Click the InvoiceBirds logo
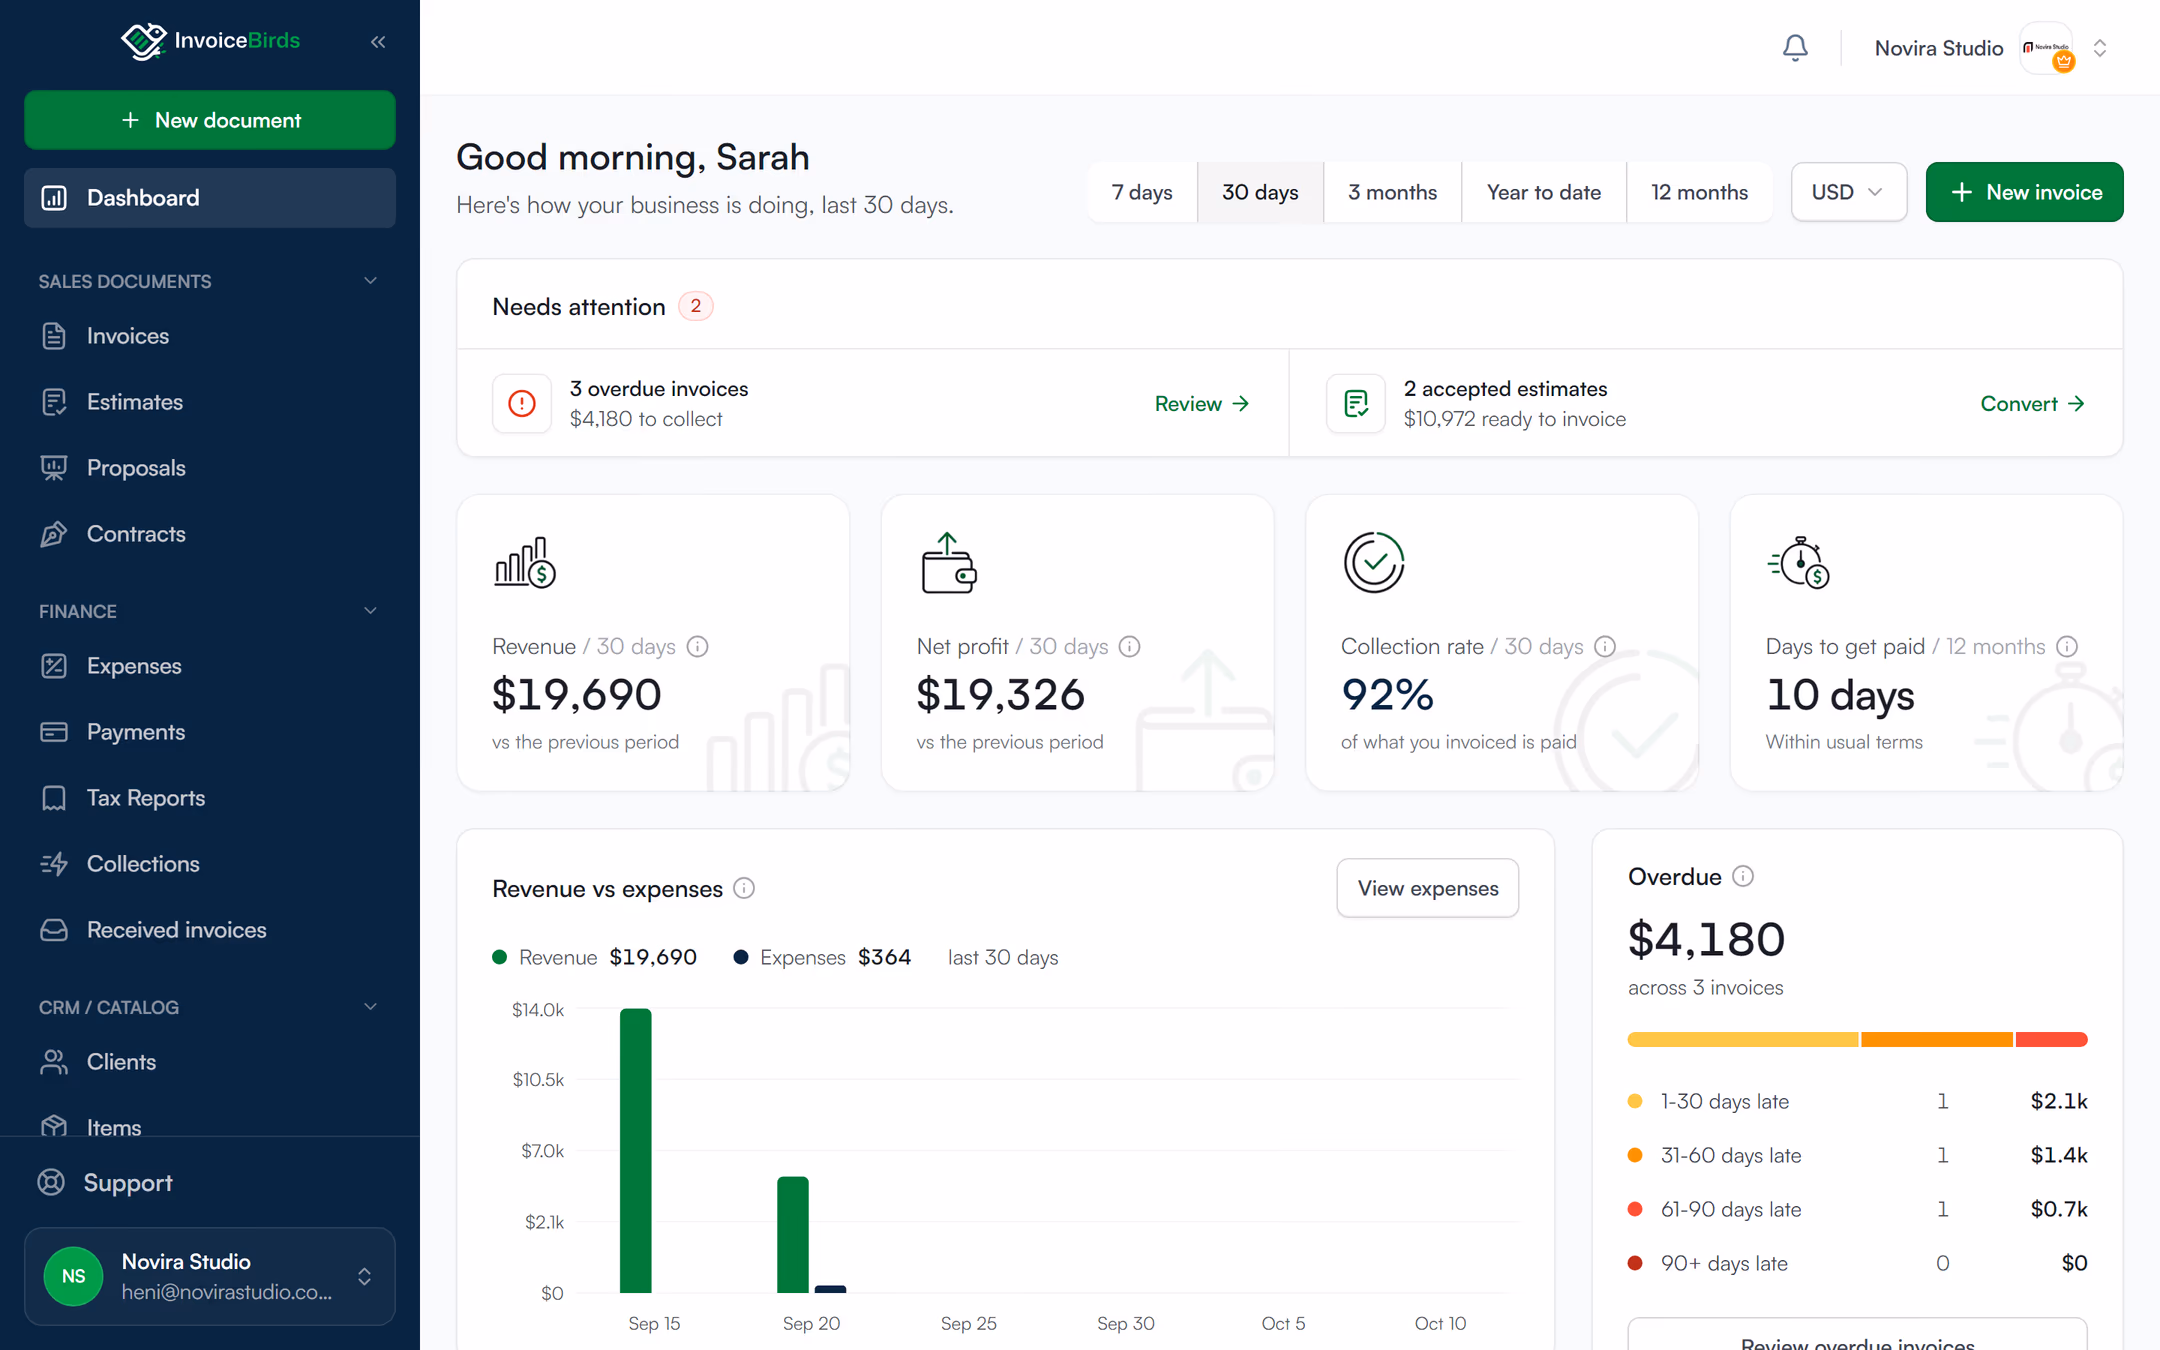2160x1350 pixels. [x=210, y=41]
